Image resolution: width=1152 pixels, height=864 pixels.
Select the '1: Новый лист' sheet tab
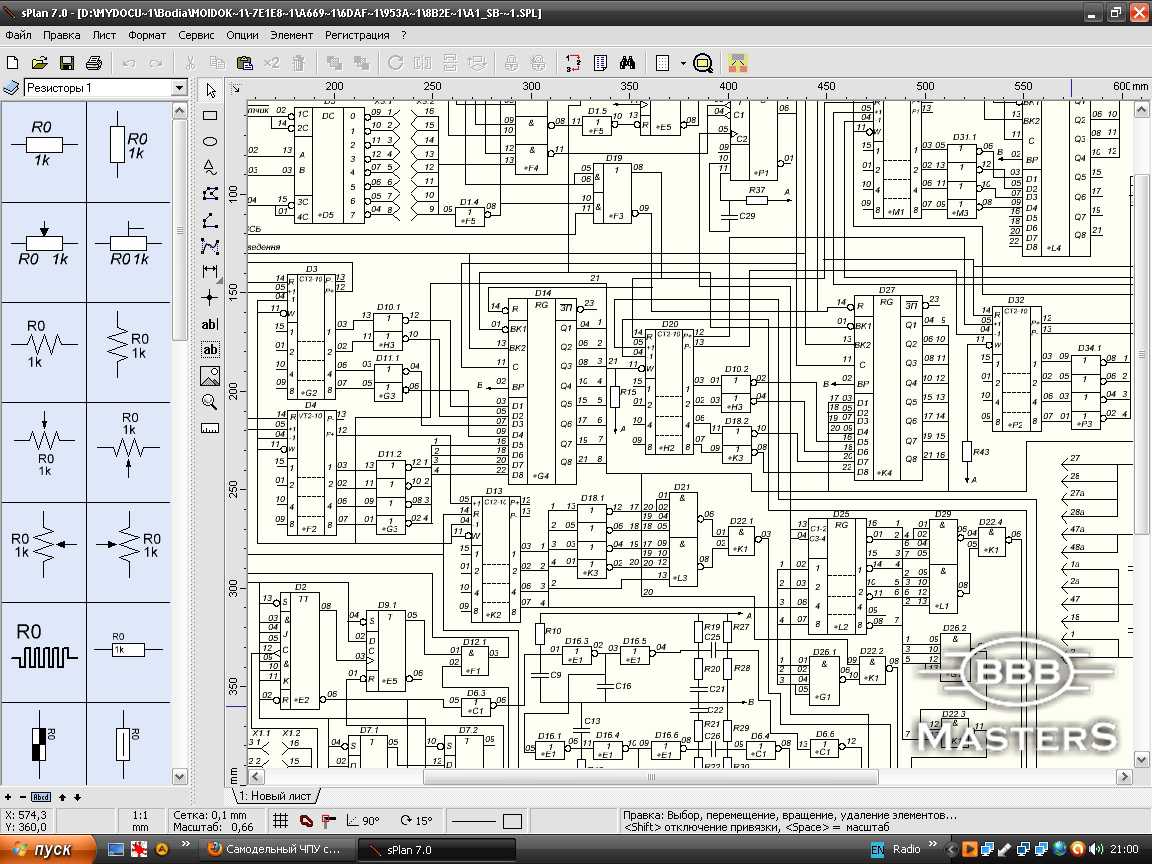click(x=276, y=796)
